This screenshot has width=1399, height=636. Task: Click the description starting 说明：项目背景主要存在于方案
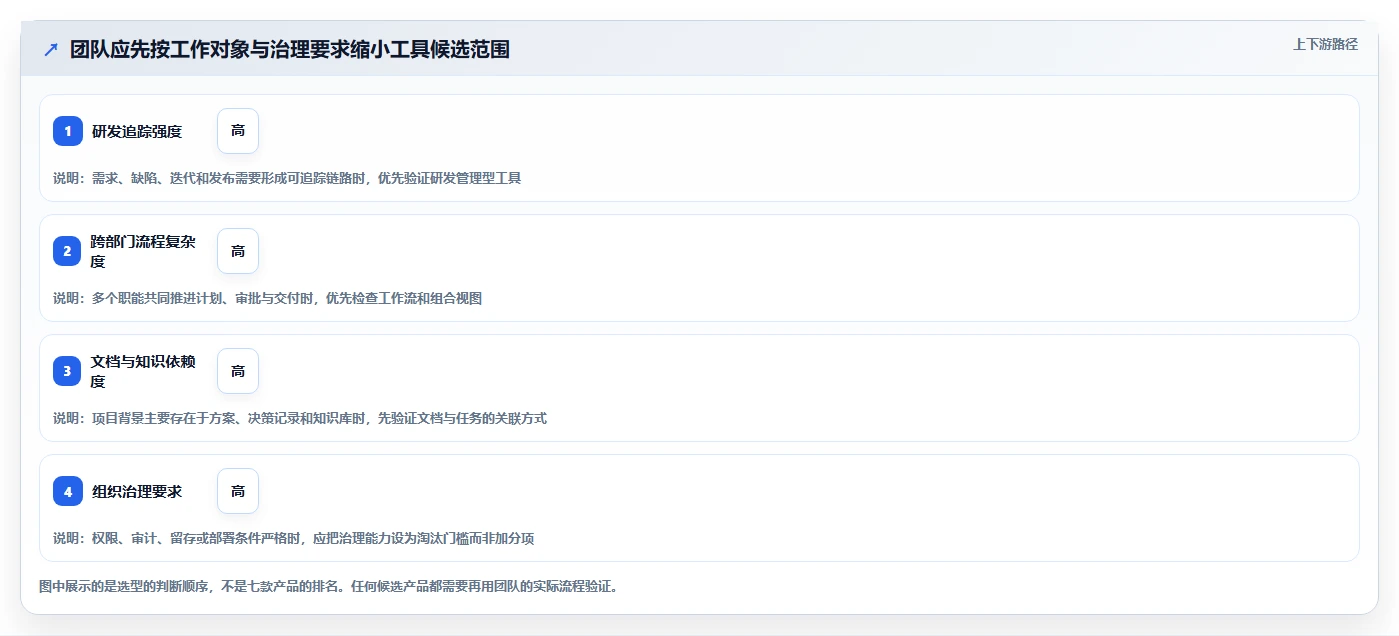click(x=300, y=418)
